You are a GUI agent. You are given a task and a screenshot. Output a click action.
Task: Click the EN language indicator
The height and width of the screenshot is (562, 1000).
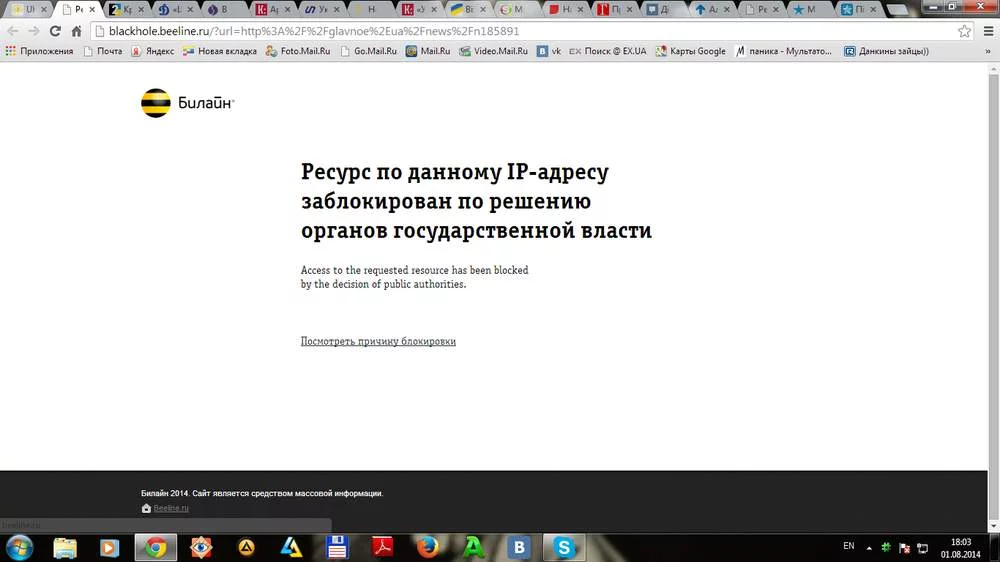tap(849, 546)
